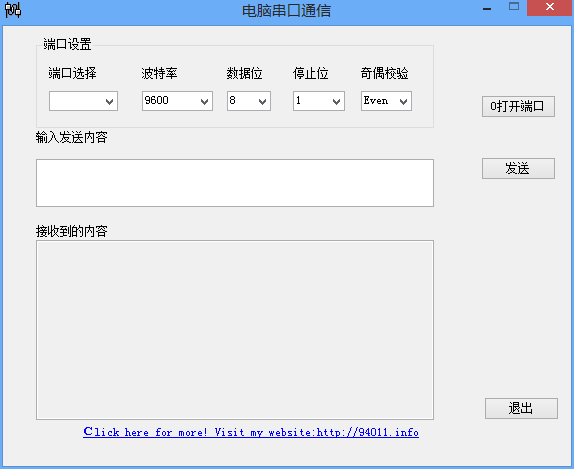Click inside the 接收到的内容 received area
Image resolution: width=574 pixels, height=469 pixels.
pyautogui.click(x=235, y=330)
